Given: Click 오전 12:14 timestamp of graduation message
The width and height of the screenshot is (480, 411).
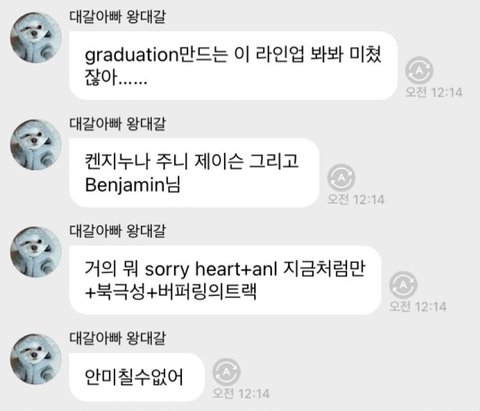Looking at the screenshot, I should click(434, 92).
